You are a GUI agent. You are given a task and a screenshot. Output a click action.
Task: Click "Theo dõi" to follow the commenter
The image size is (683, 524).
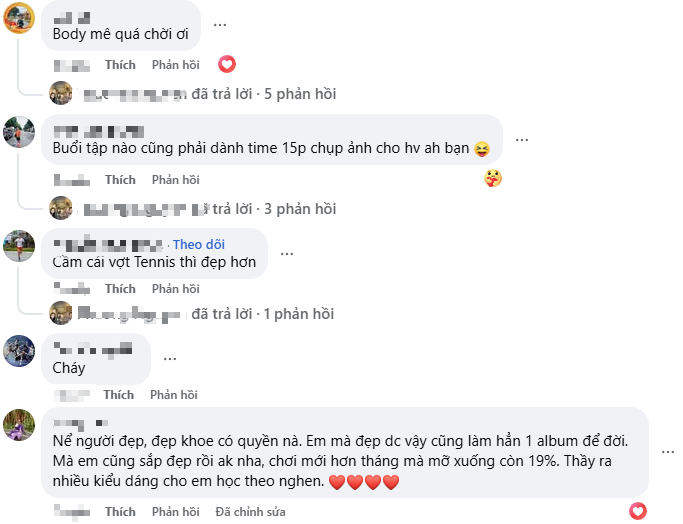click(x=200, y=244)
